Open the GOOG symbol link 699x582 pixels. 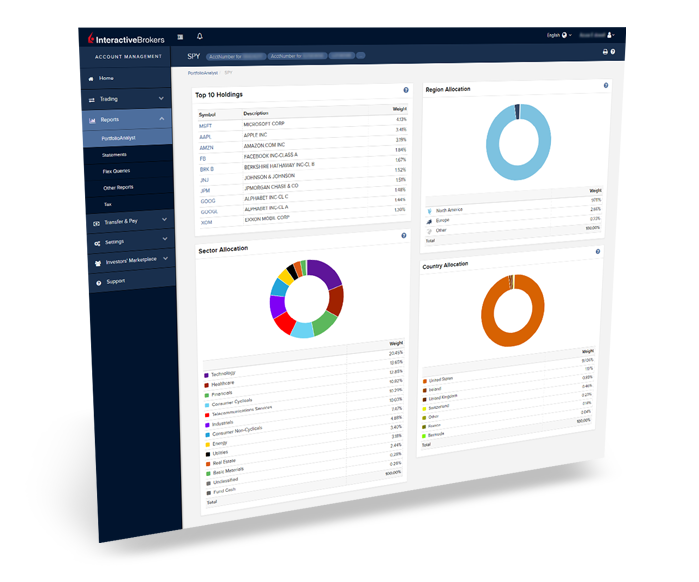click(x=208, y=201)
